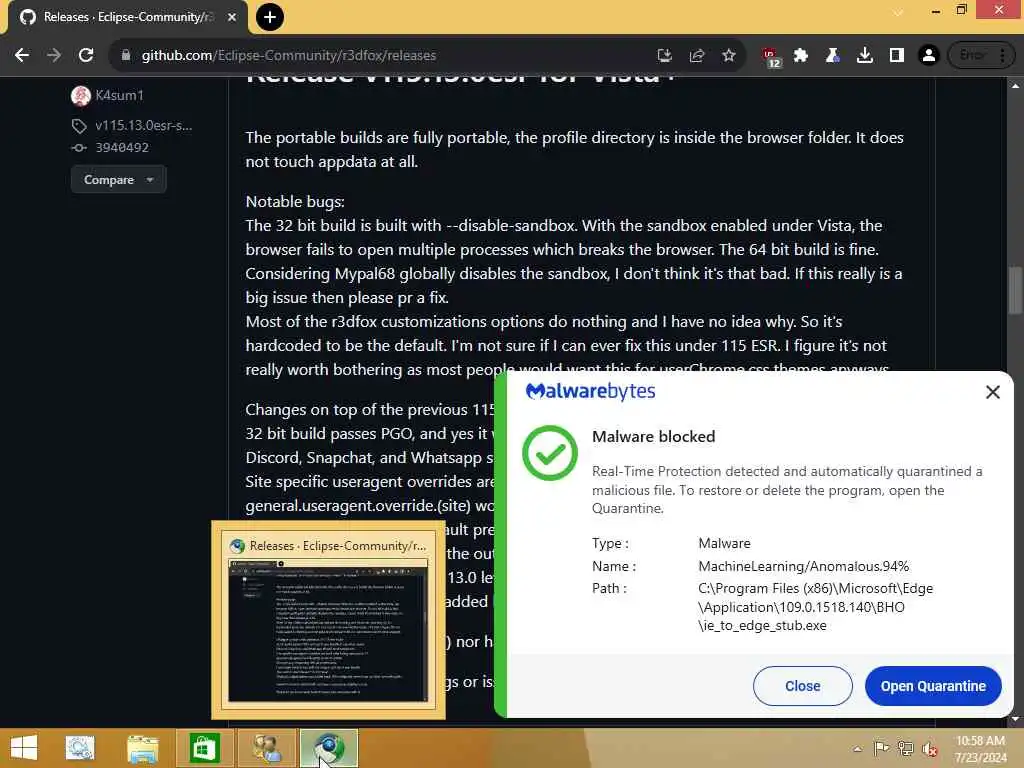Dismiss the Malwarebytes notification with X
The image size is (1024, 768).
pos(993,392)
